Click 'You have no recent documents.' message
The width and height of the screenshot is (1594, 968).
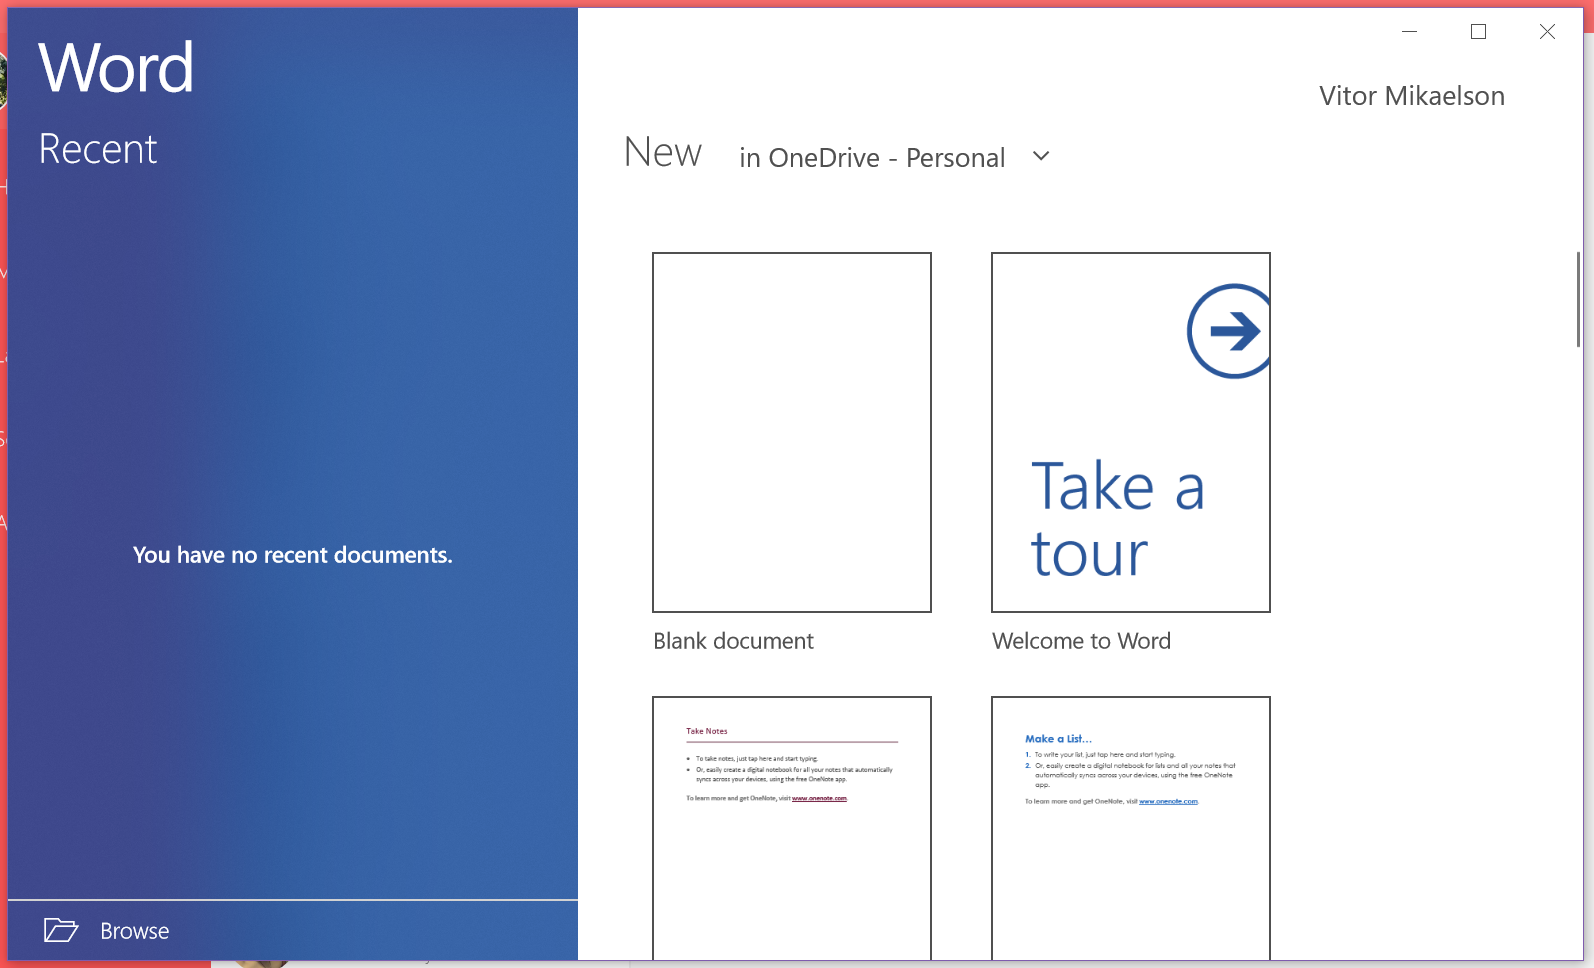point(292,555)
